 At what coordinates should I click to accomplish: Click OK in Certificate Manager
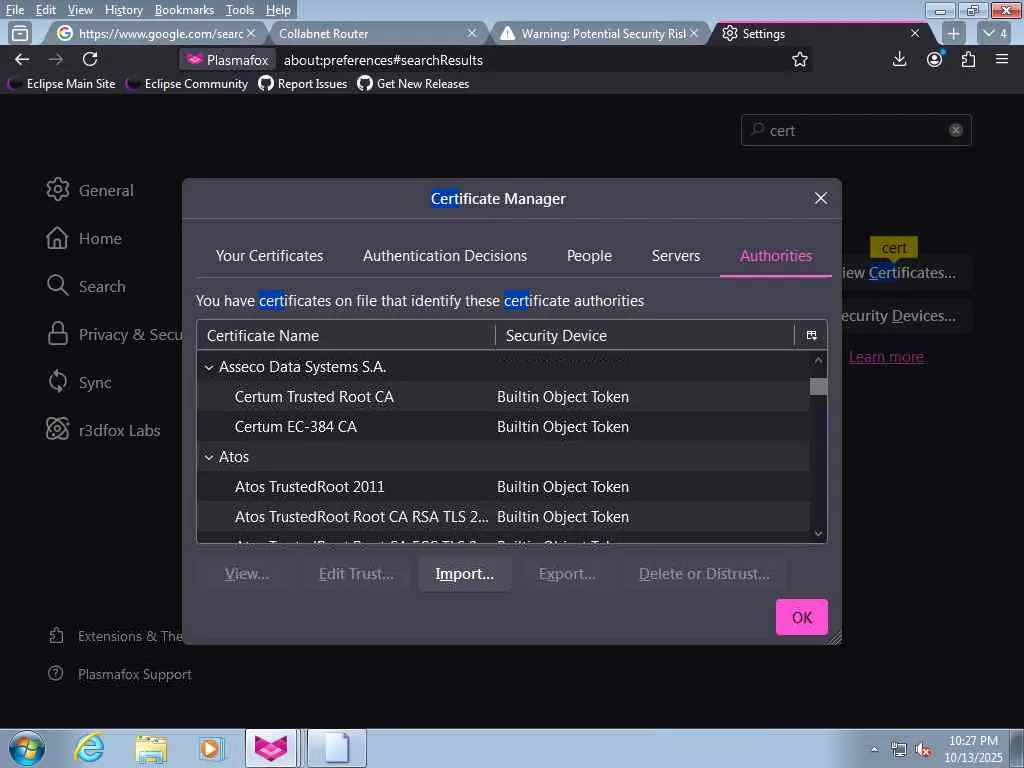pos(801,616)
